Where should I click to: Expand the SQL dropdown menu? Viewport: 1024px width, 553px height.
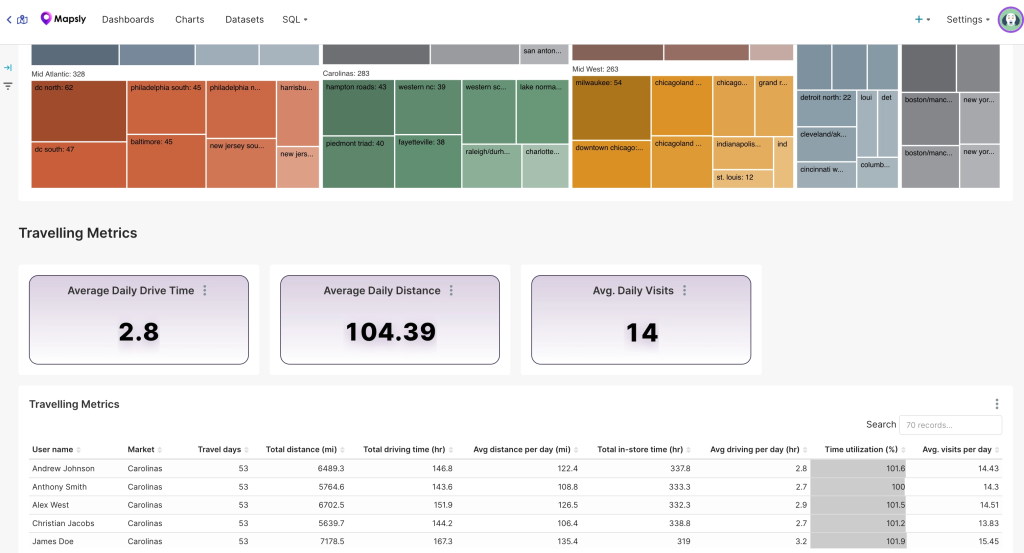click(x=294, y=19)
